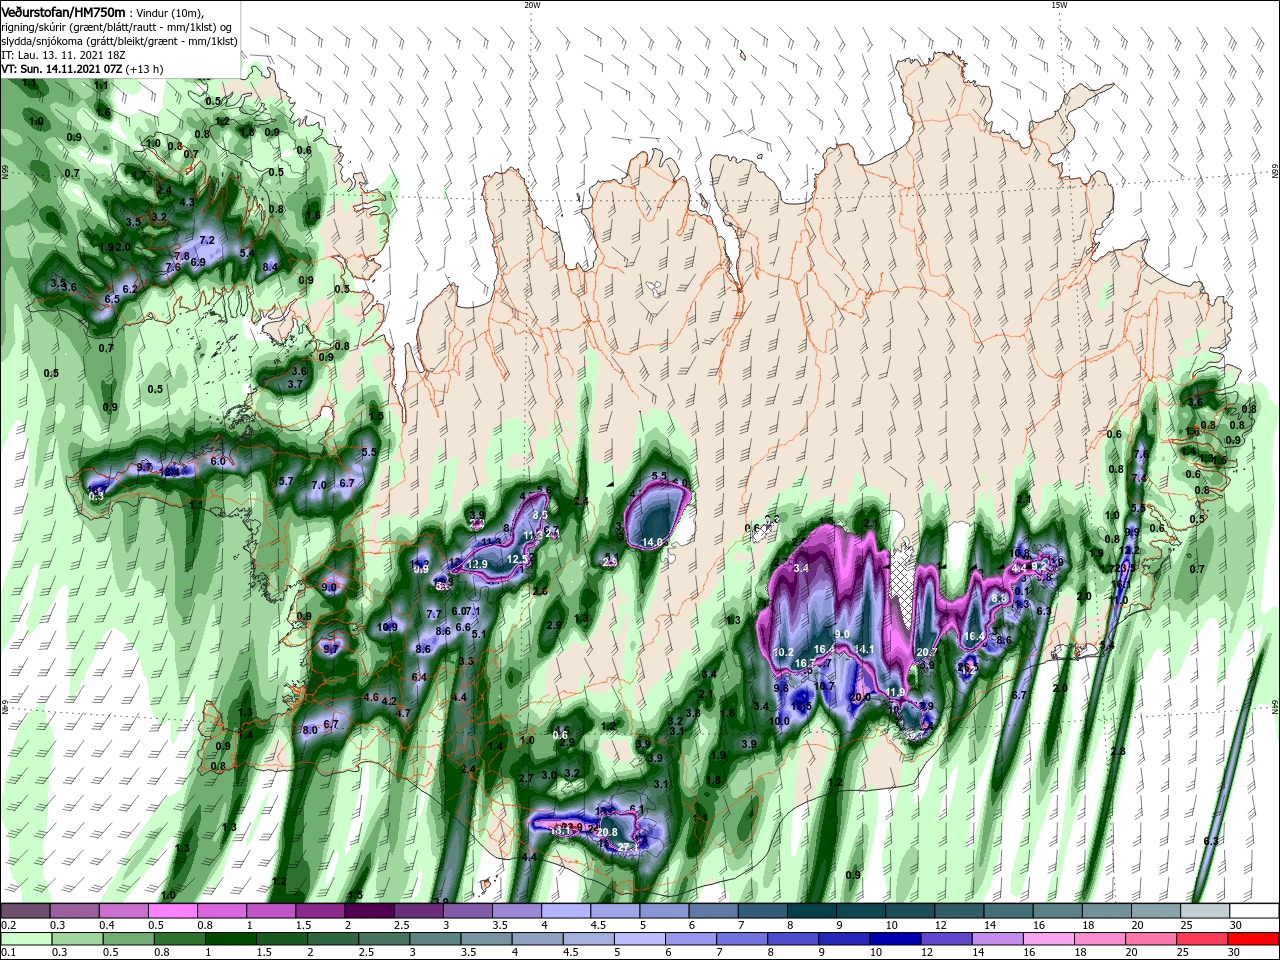Select the dark teal swatch starting at 8, upper legend

tap(811, 911)
